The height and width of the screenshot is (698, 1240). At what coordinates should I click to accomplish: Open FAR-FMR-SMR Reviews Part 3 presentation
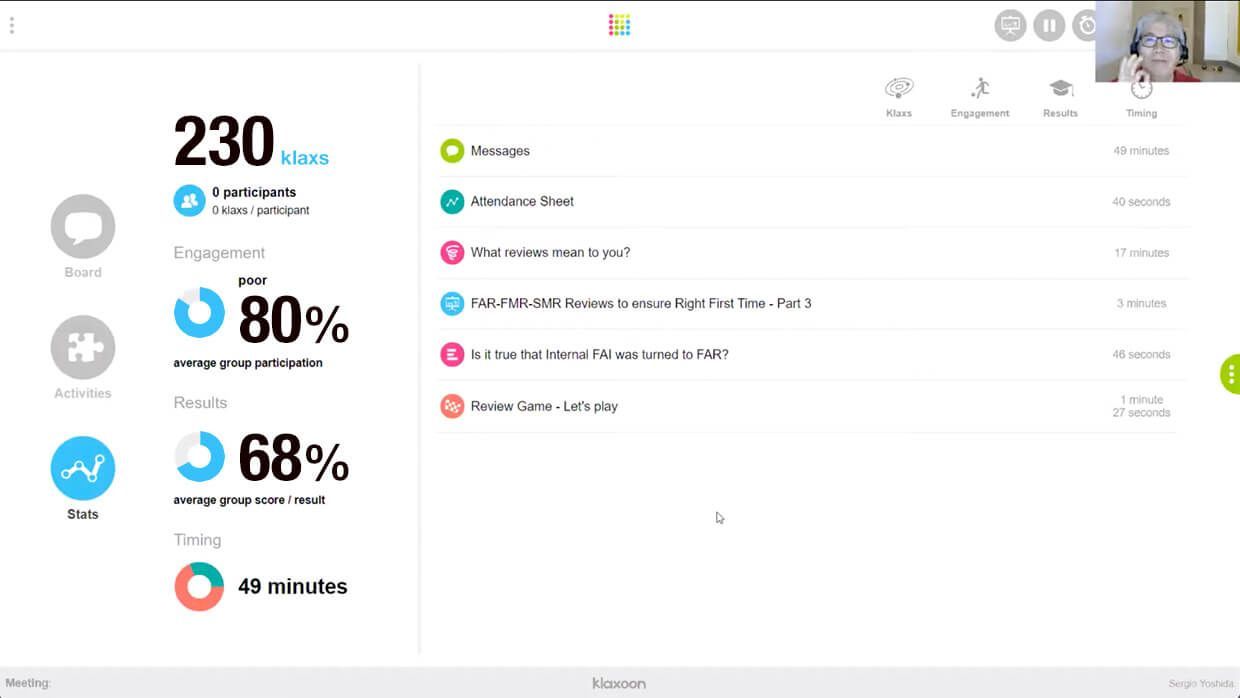coord(640,303)
